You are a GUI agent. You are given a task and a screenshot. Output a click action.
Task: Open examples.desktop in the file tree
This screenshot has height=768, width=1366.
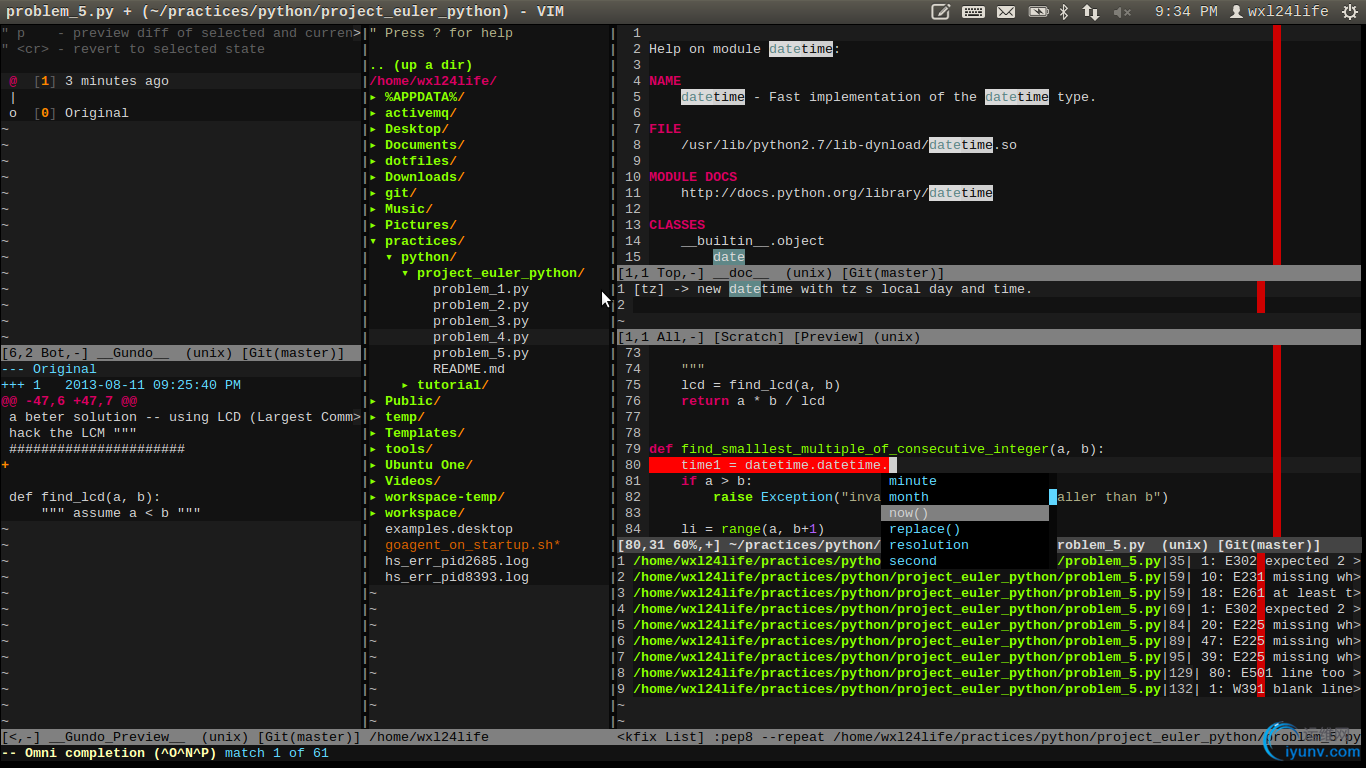[x=449, y=529]
